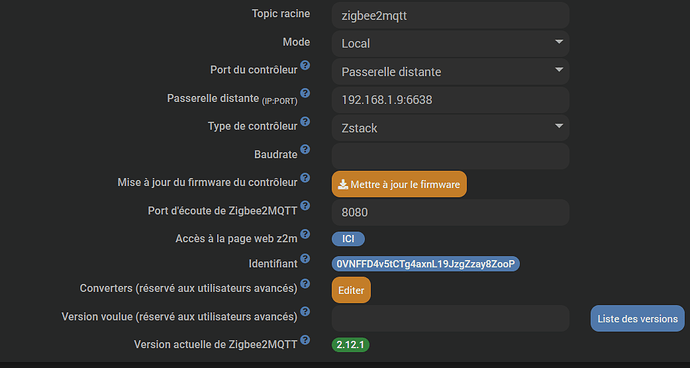Screen dimensions: 690x368
Task: Focus the empty Baudrate field
Action: click(x=450, y=156)
